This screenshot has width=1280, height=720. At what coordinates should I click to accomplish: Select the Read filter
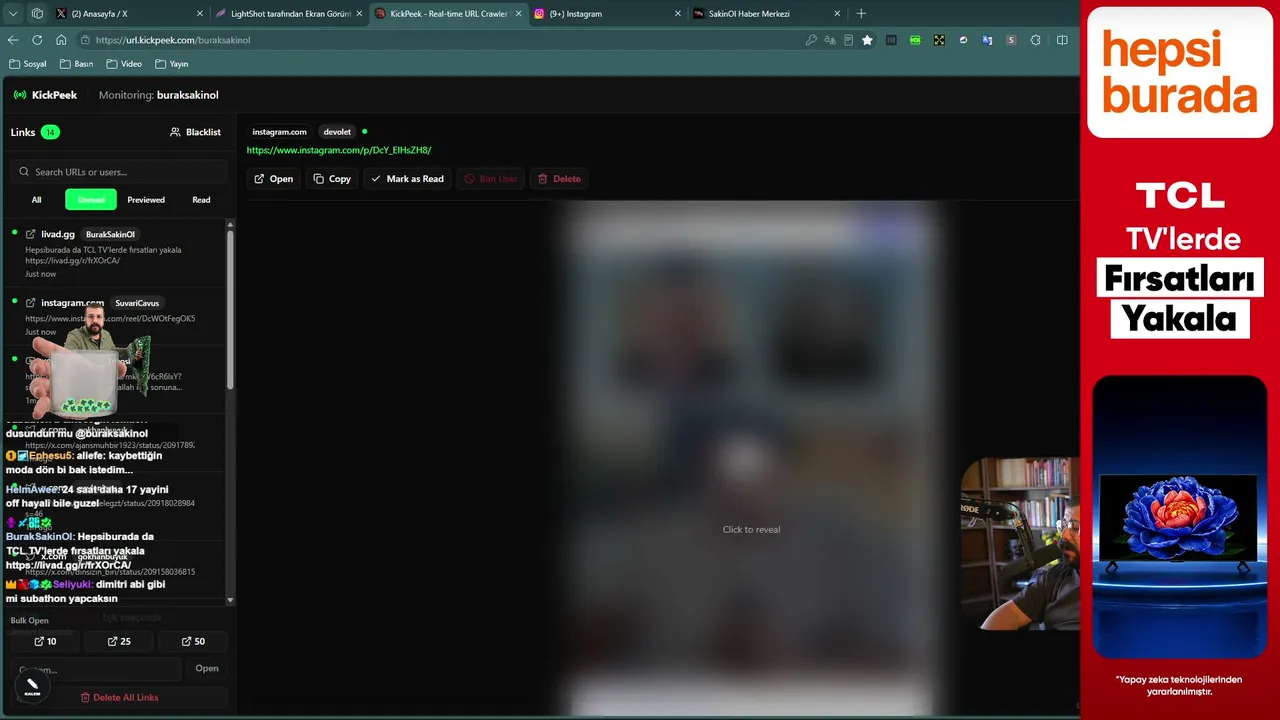[201, 200]
